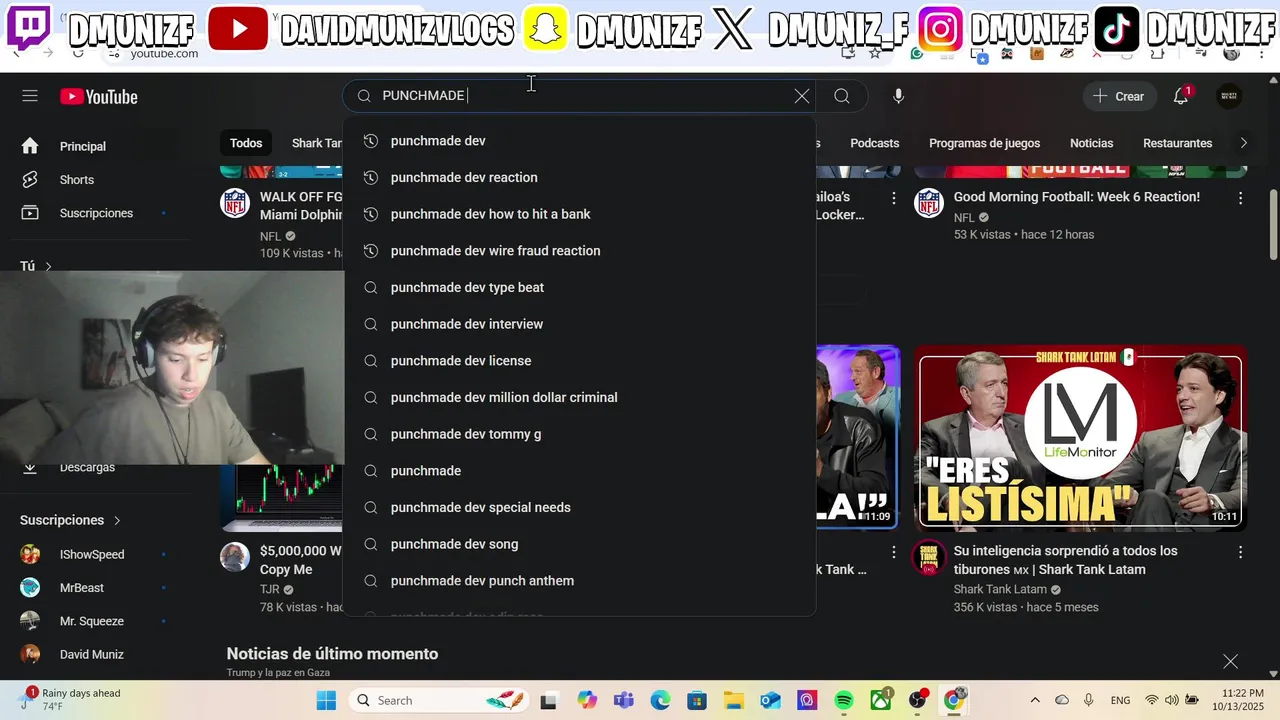This screenshot has width=1280, height=720.
Task: Open File Explorer from taskbar
Action: coord(734,701)
